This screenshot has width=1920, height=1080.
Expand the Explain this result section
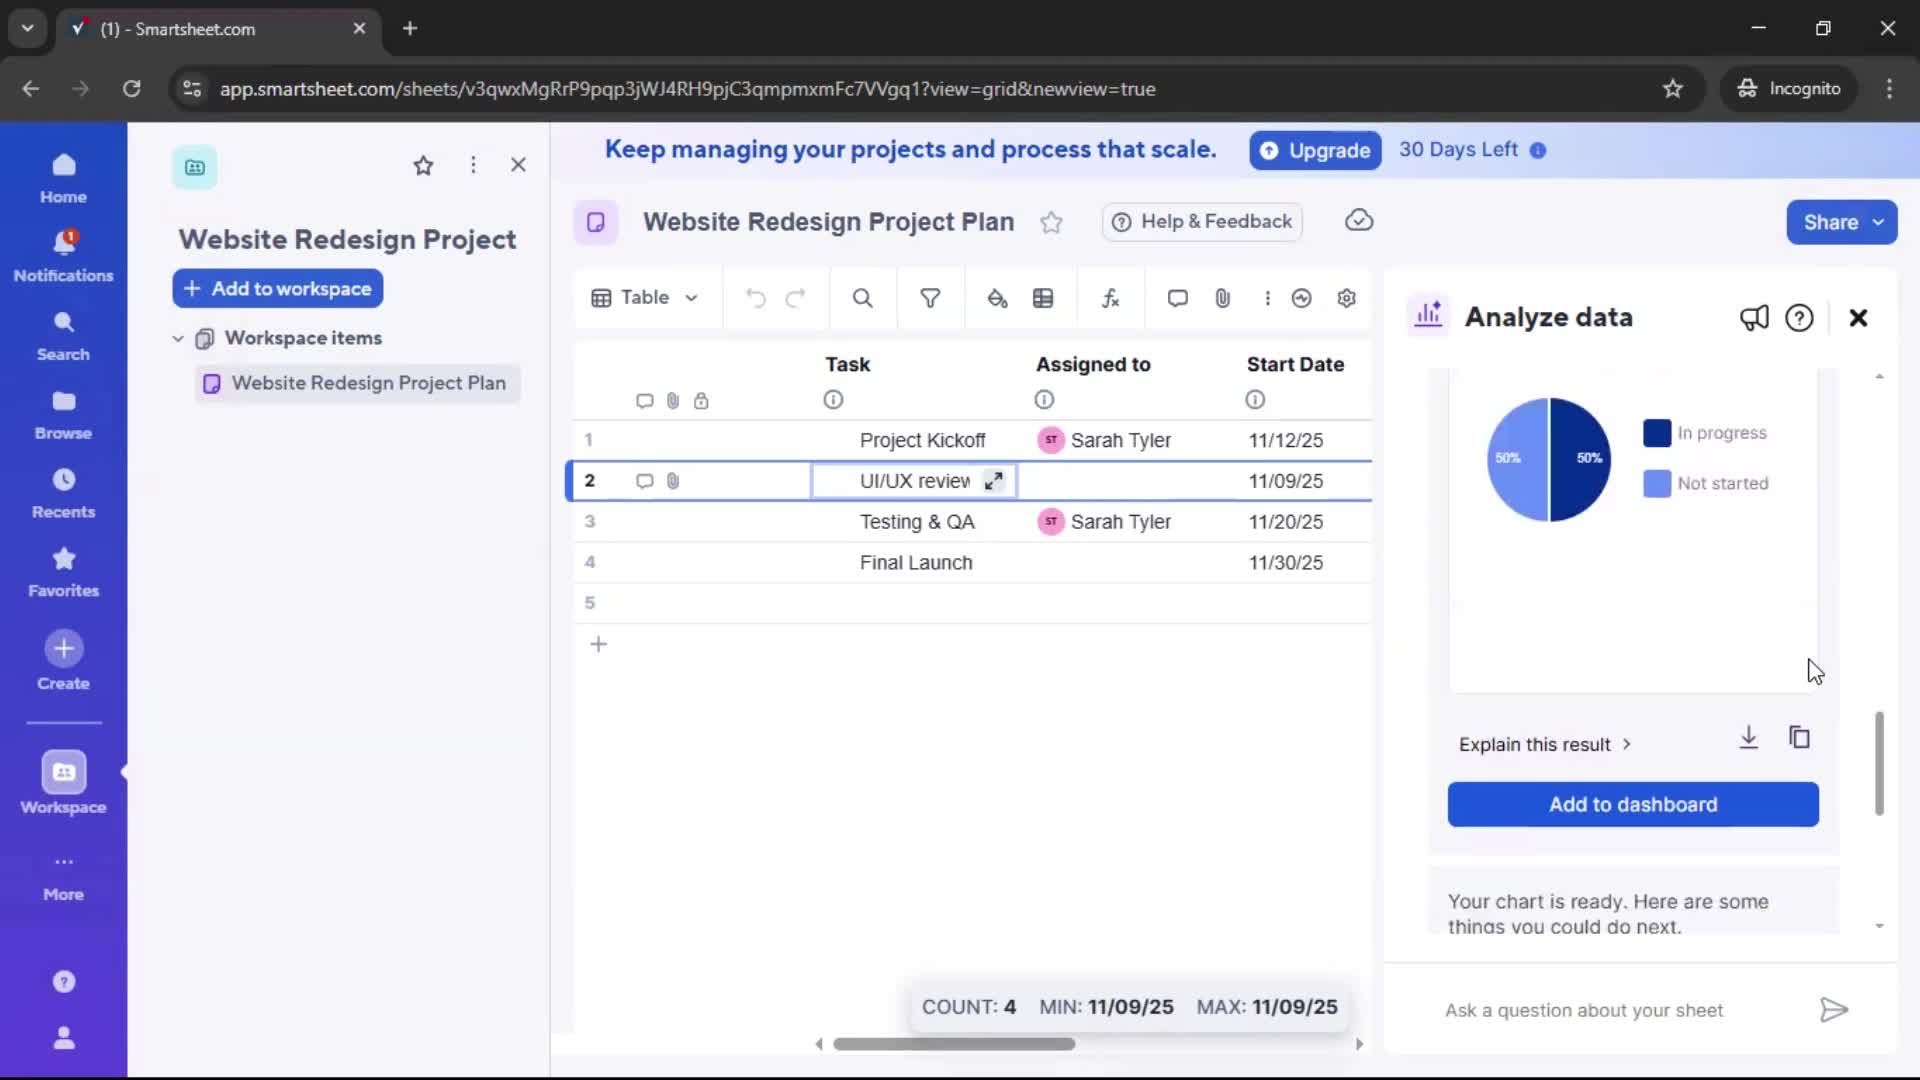[1543, 744]
